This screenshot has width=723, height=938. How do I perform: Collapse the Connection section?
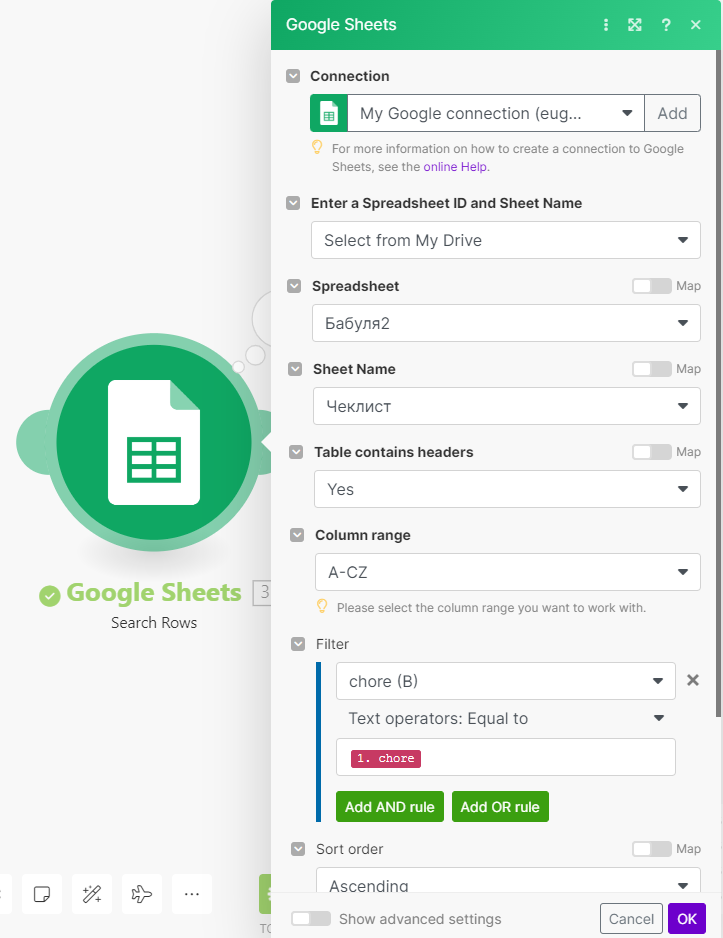pyautogui.click(x=293, y=76)
